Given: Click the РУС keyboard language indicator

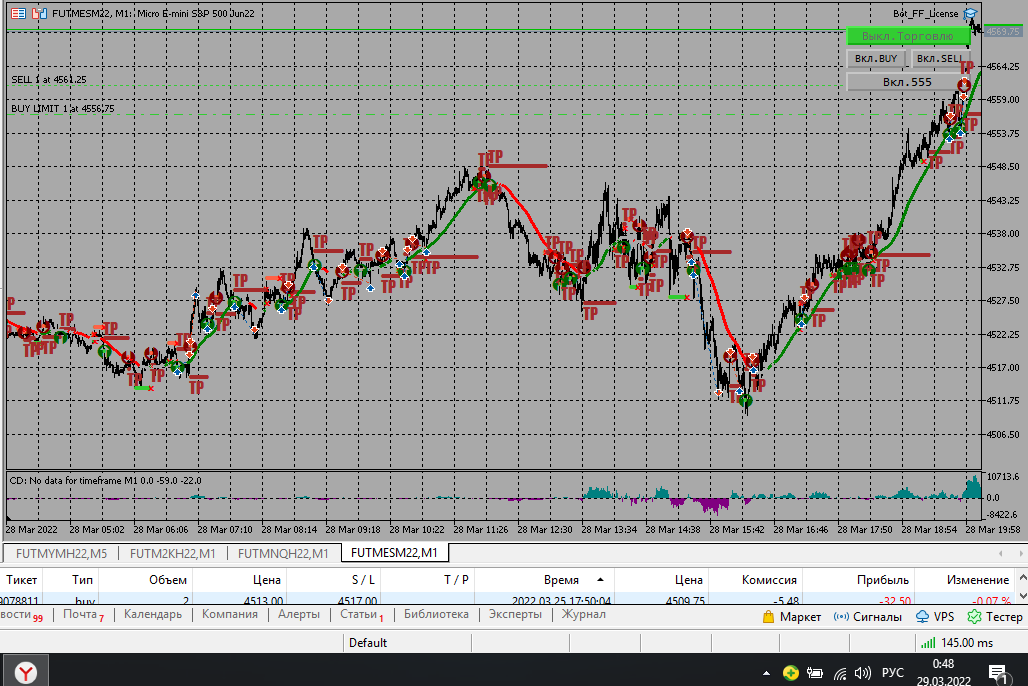Looking at the screenshot, I should [x=892, y=673].
